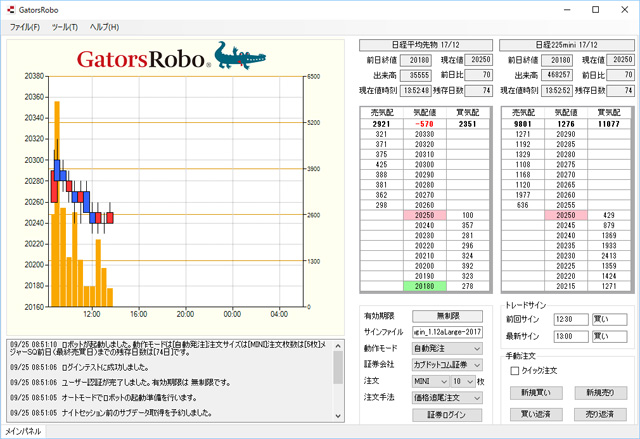640x439 pixels.
Task: Click the pink 20250 cell in 日経平均先物 board
Action: 425,215
